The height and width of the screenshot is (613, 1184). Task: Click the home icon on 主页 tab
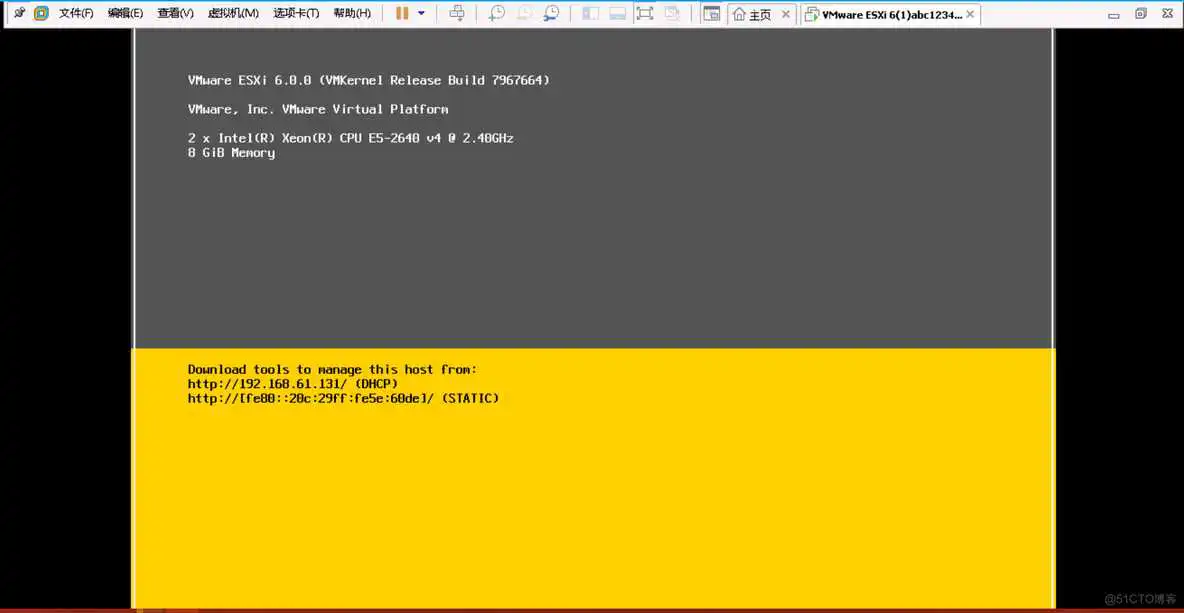739,14
